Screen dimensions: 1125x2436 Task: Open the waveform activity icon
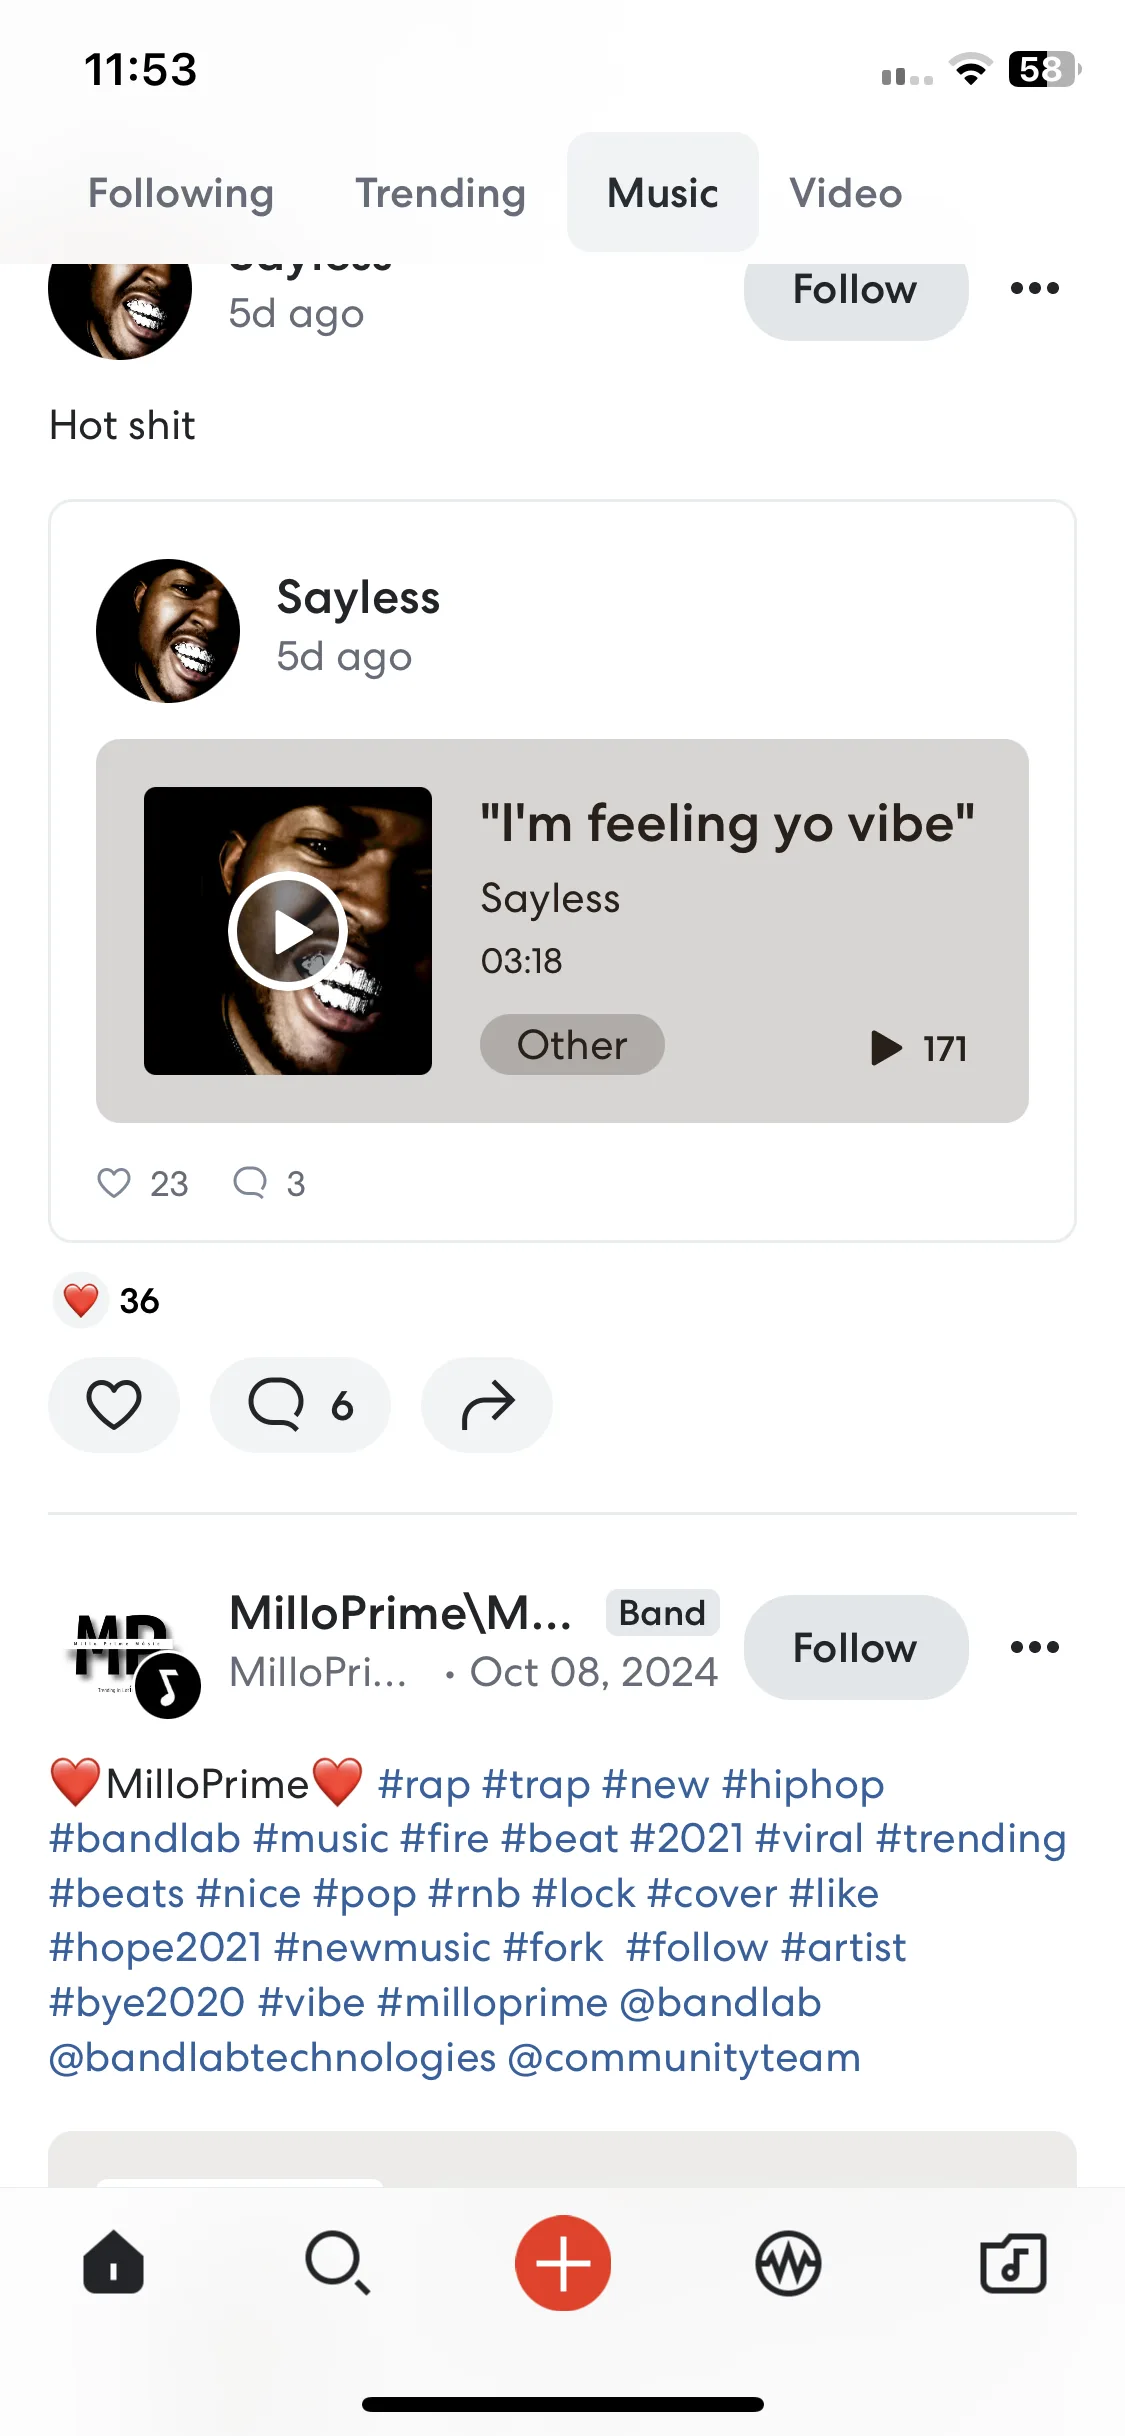788,2262
